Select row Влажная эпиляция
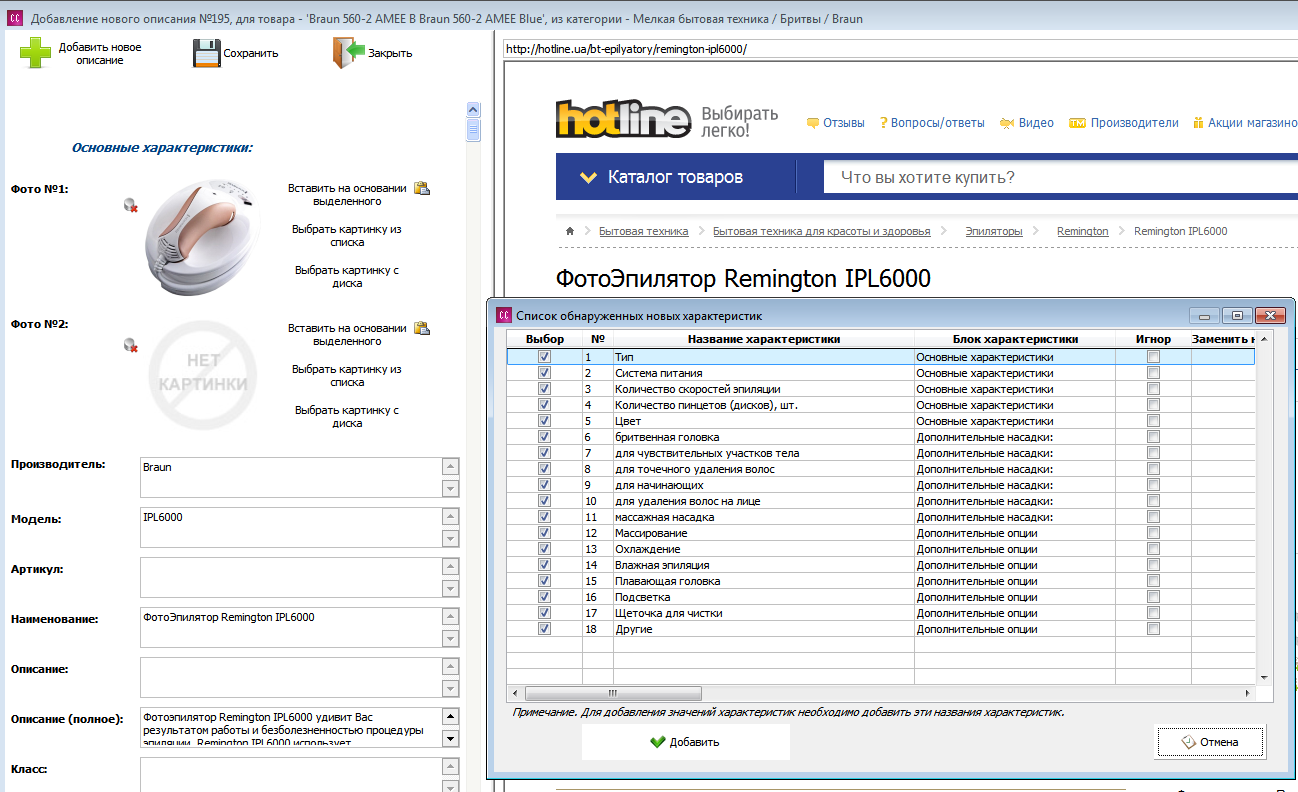This screenshot has height=792, width=1298. (x=881, y=565)
